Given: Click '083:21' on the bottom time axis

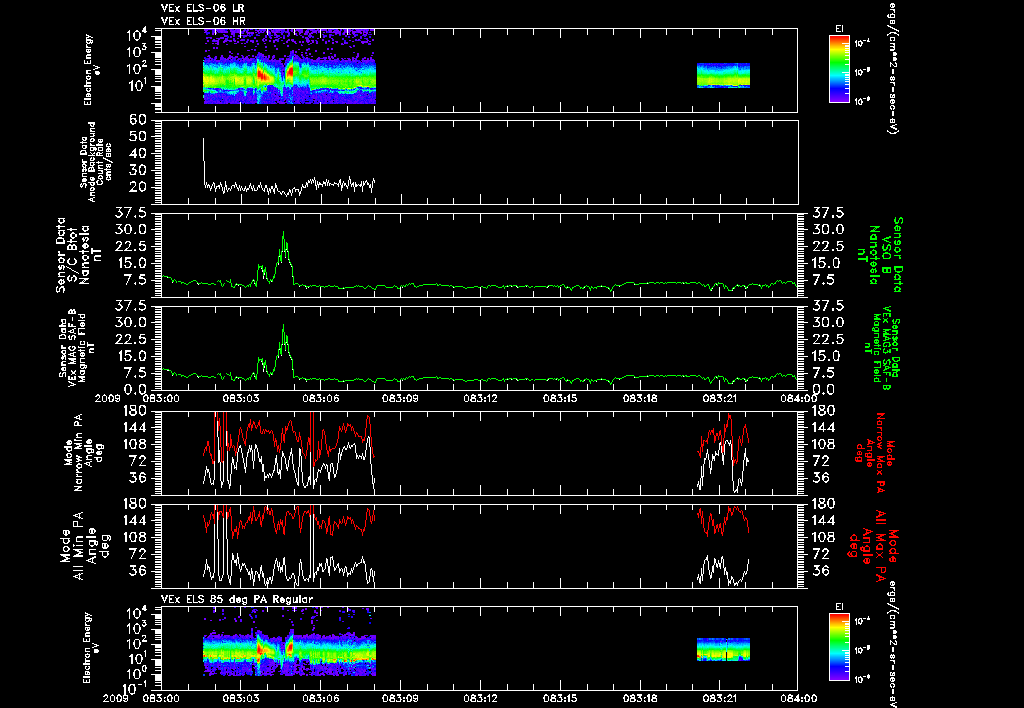Looking at the screenshot, I should (720, 698).
